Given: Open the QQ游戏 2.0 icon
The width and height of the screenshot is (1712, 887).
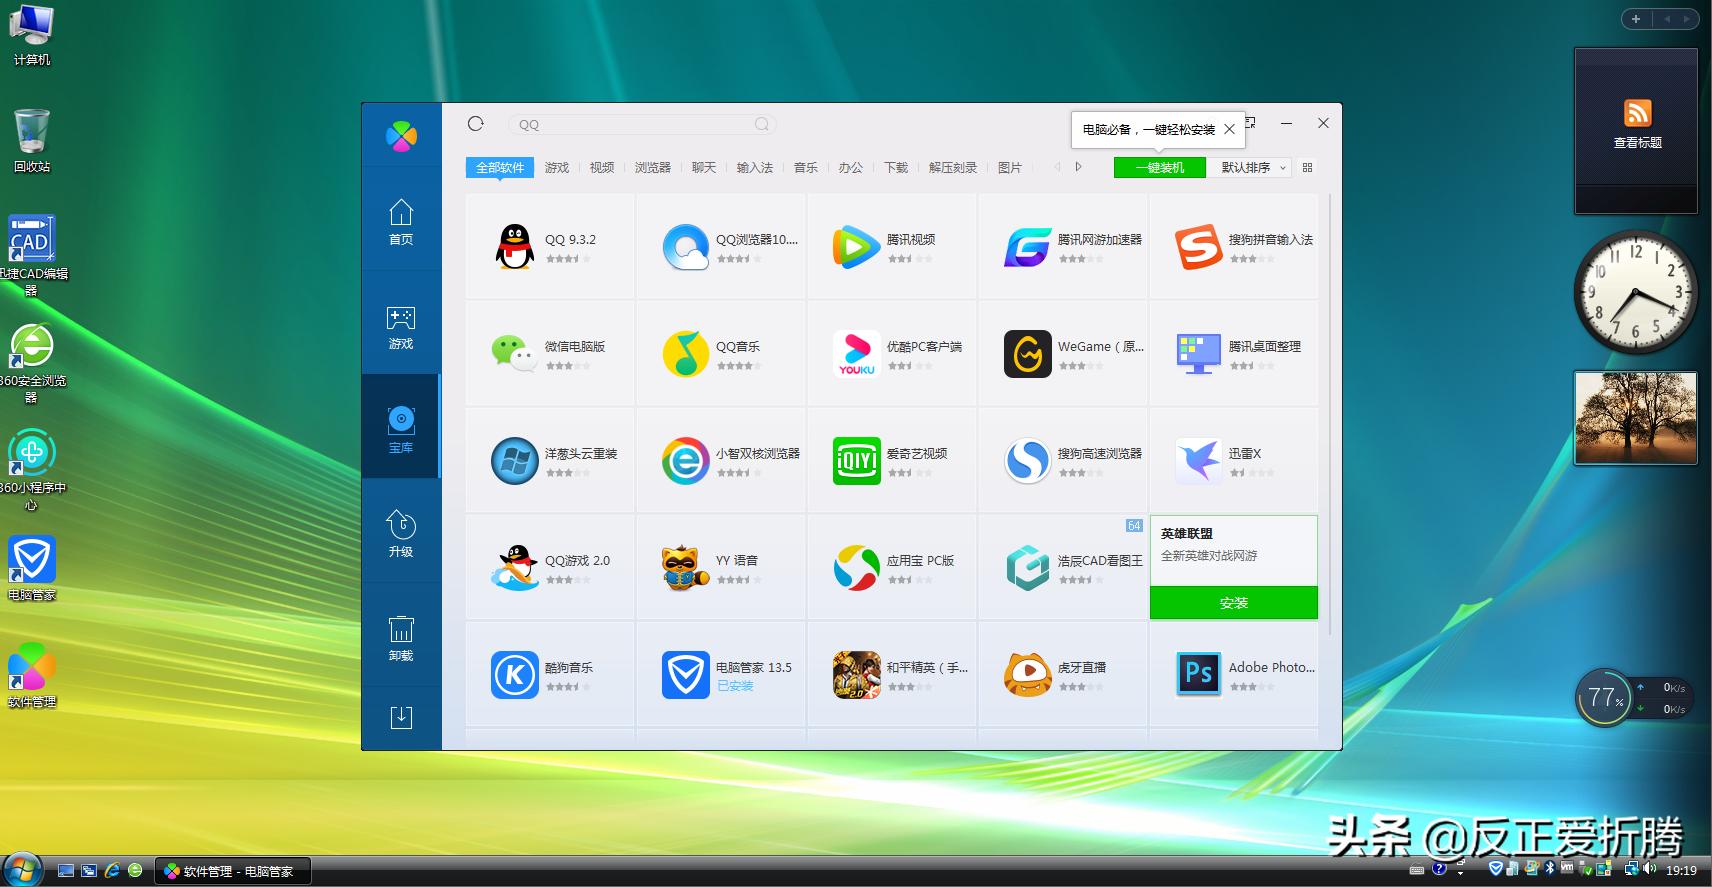Looking at the screenshot, I should (x=515, y=568).
